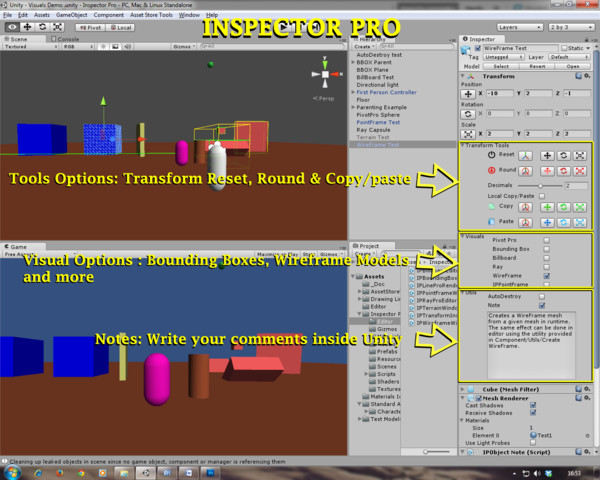Screen dimensions: 600x480
Task: Open Windows Start menu
Action: 13,473
